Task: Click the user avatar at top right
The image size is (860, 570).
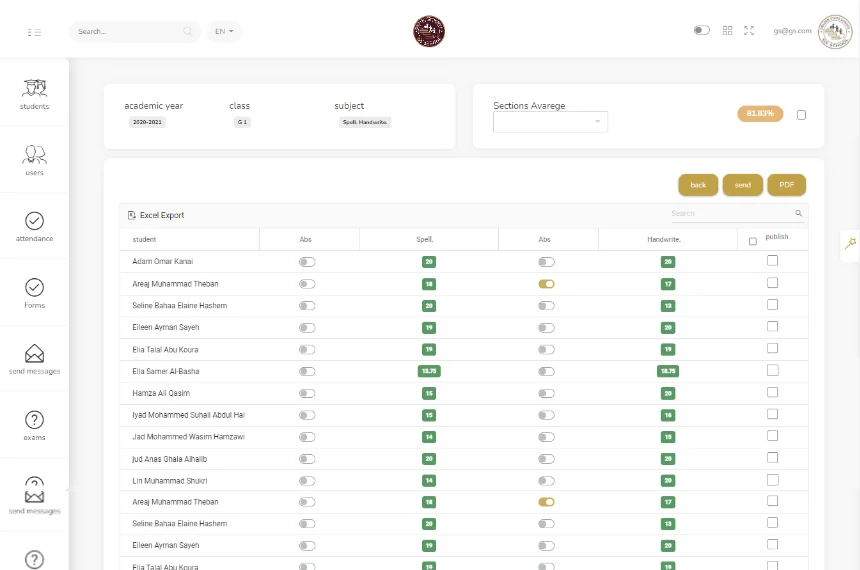Action: 835,31
